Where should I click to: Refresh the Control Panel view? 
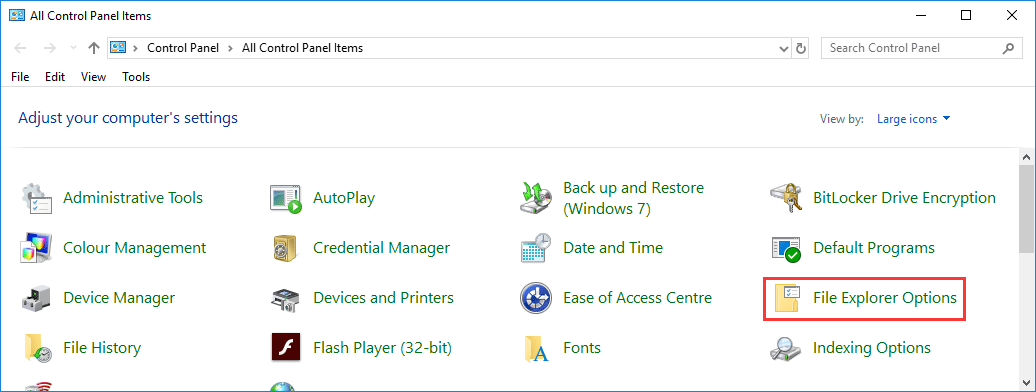[801, 48]
